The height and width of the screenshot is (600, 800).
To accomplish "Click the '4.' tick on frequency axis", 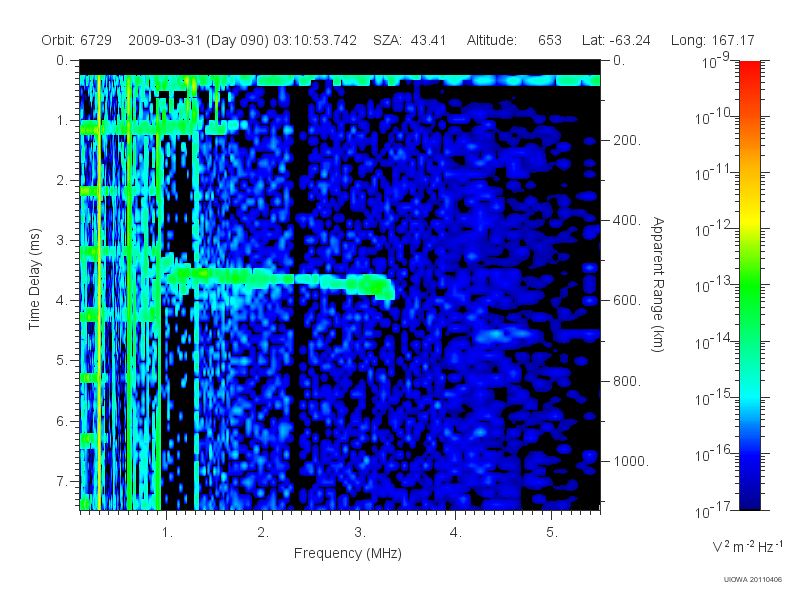I will [x=456, y=533].
